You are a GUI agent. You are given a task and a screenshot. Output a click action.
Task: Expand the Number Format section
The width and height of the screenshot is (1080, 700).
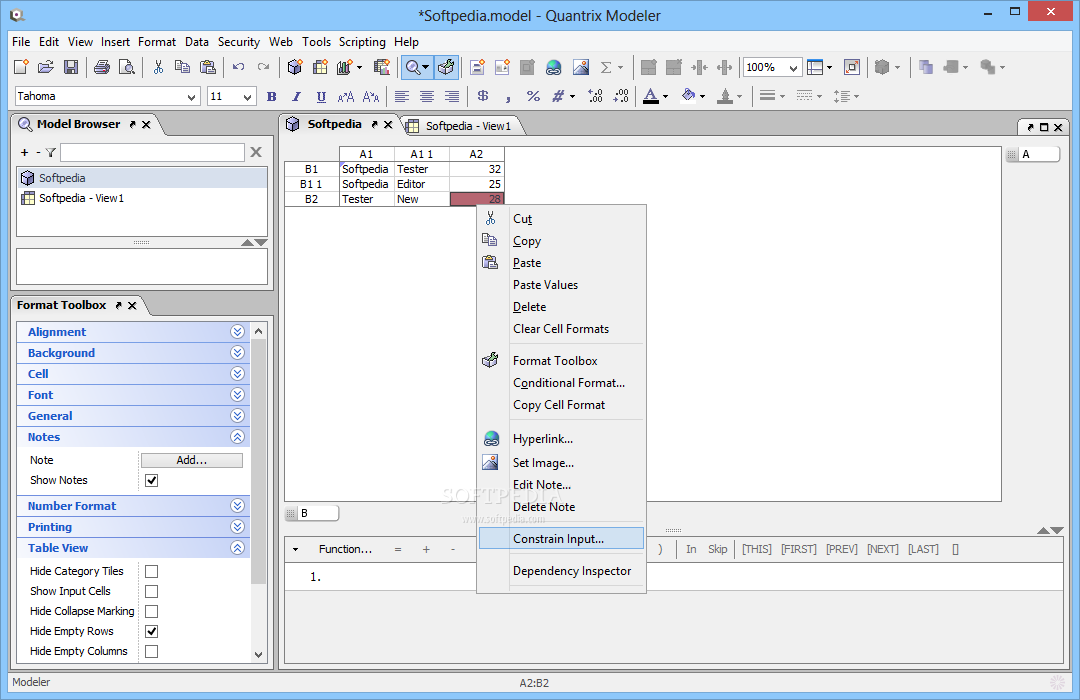238,506
